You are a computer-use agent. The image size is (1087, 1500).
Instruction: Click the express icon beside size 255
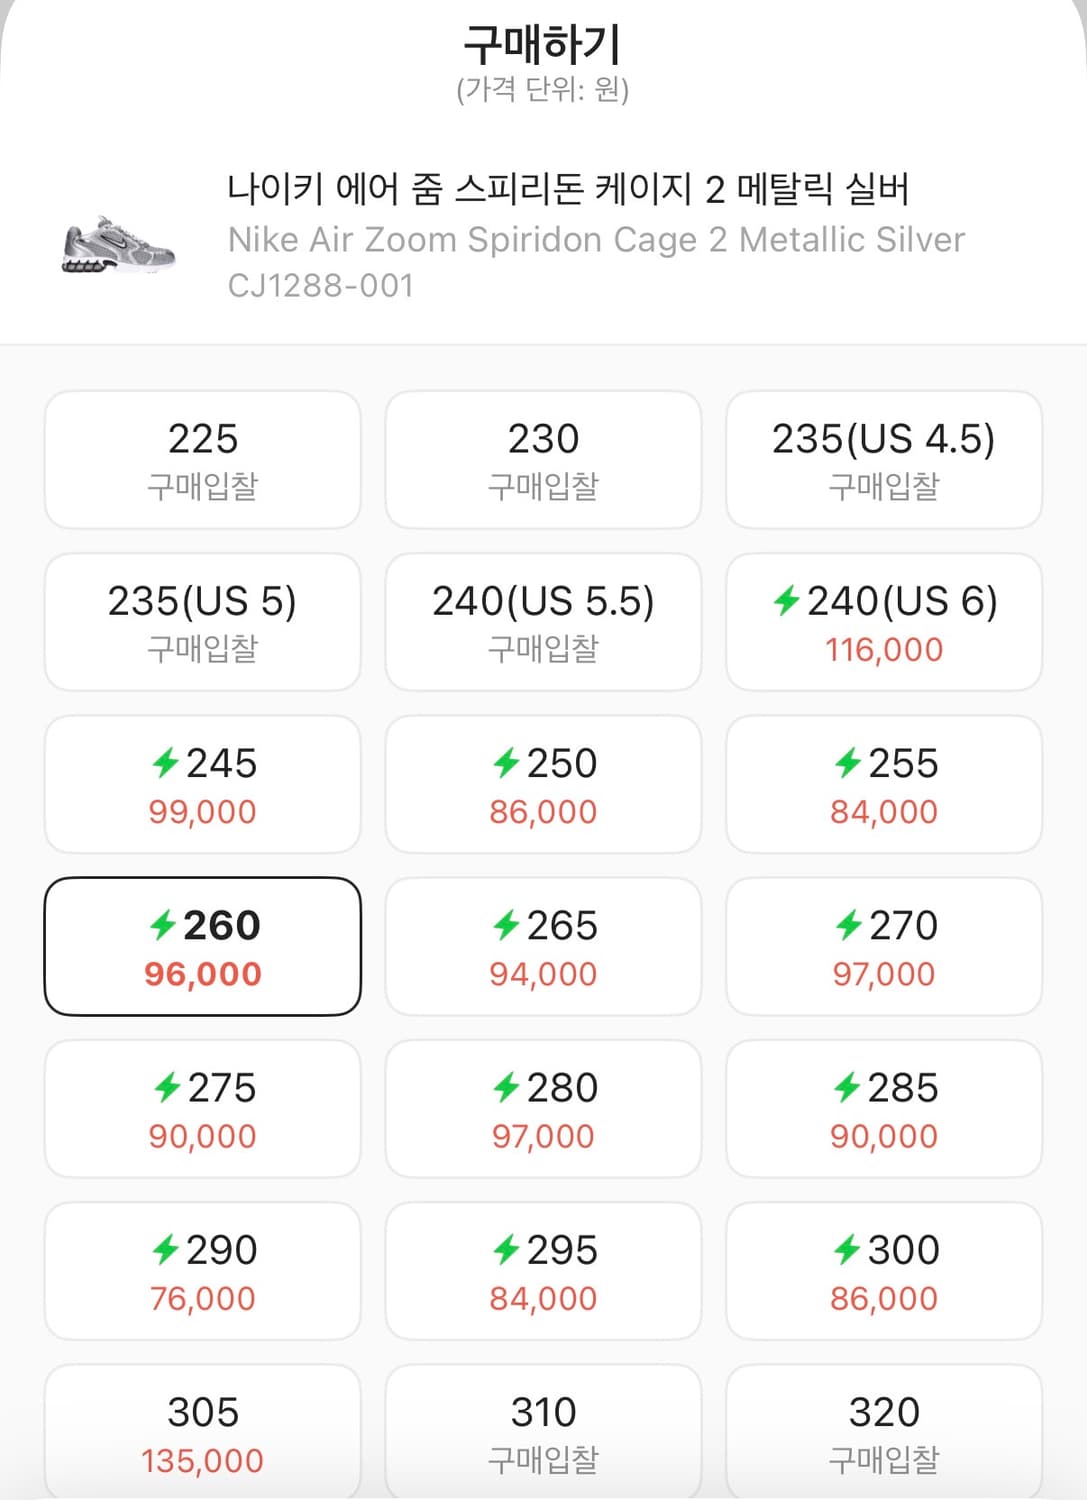(848, 763)
